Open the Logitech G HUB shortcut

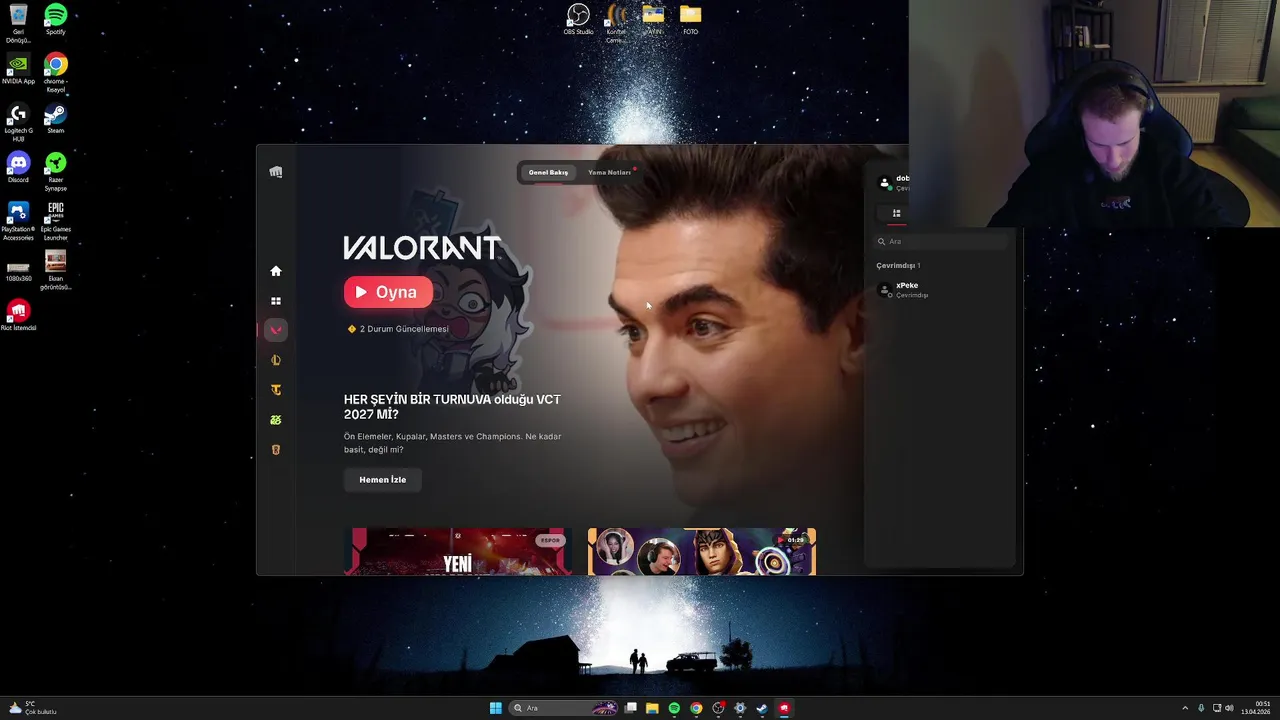pyautogui.click(x=18, y=123)
